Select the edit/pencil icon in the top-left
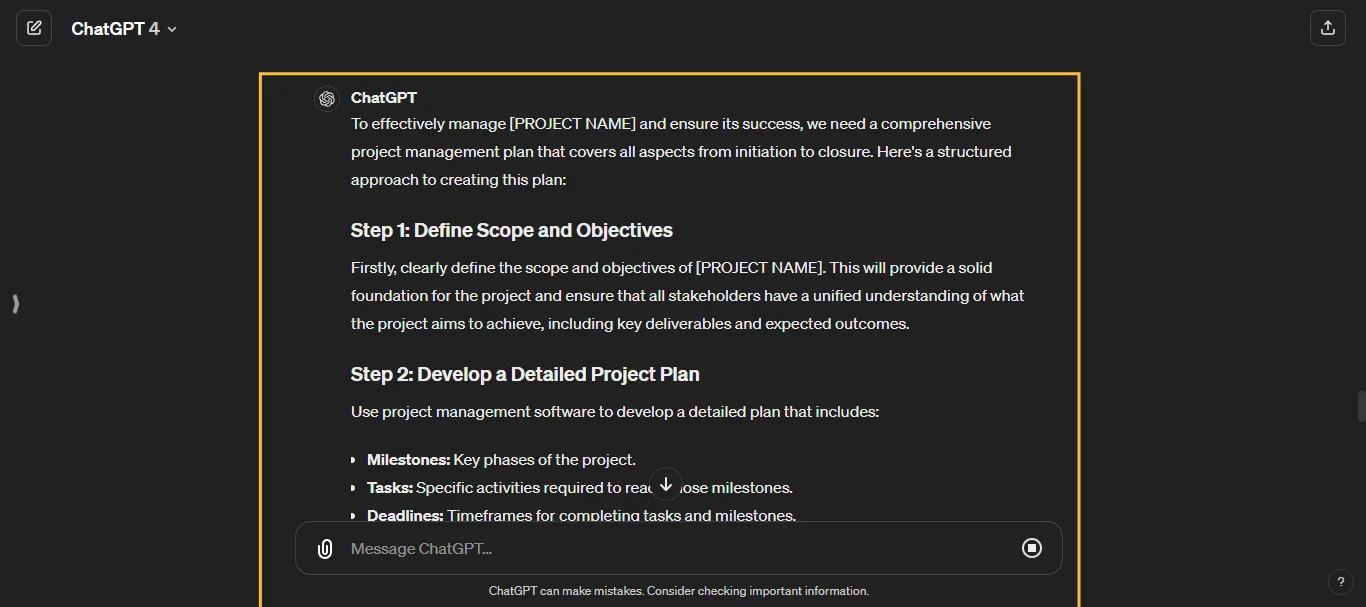This screenshot has width=1366, height=607. tap(33, 27)
